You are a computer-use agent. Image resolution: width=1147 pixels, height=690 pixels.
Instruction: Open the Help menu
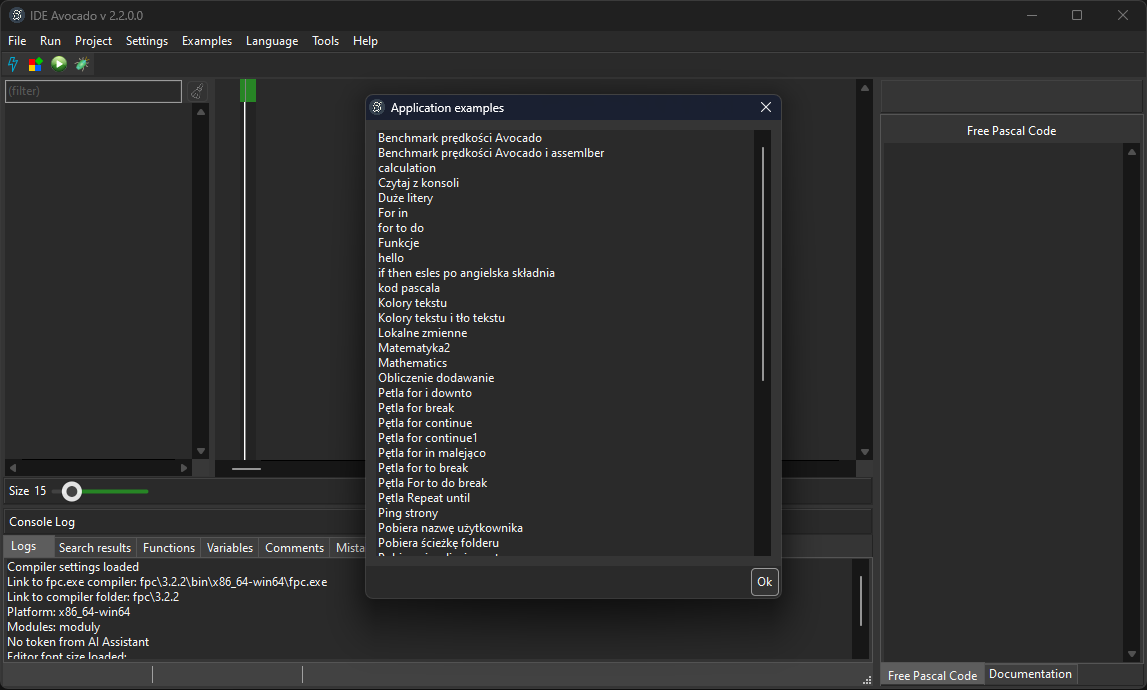[x=365, y=41]
